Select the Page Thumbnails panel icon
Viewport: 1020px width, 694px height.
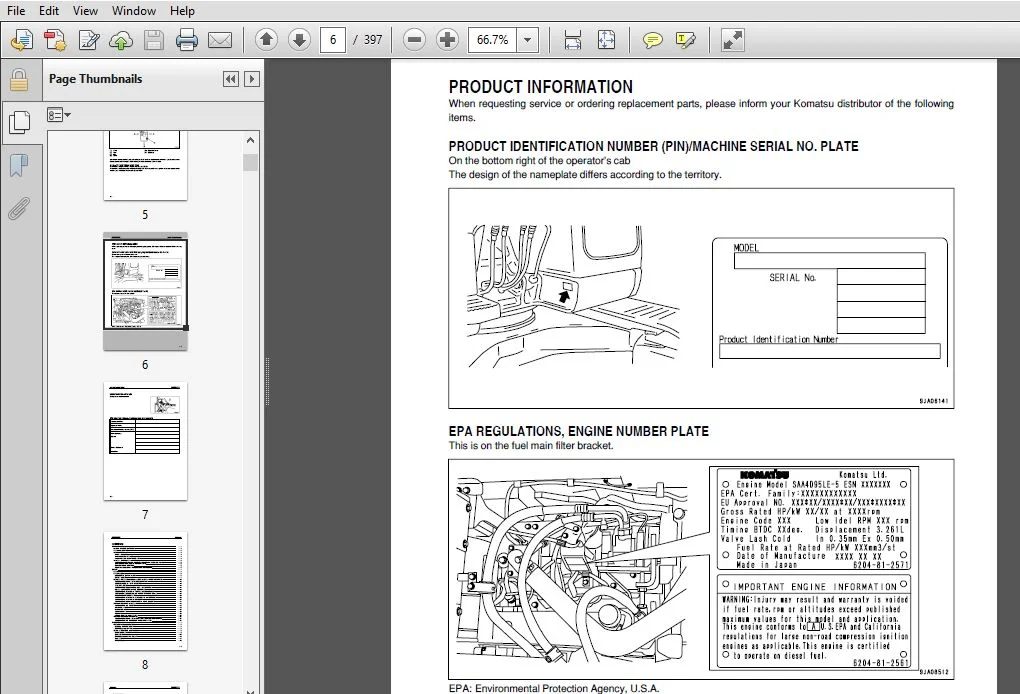point(19,122)
